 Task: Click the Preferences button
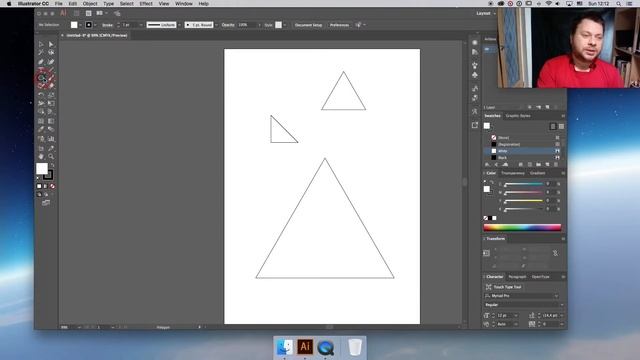[x=339, y=25]
